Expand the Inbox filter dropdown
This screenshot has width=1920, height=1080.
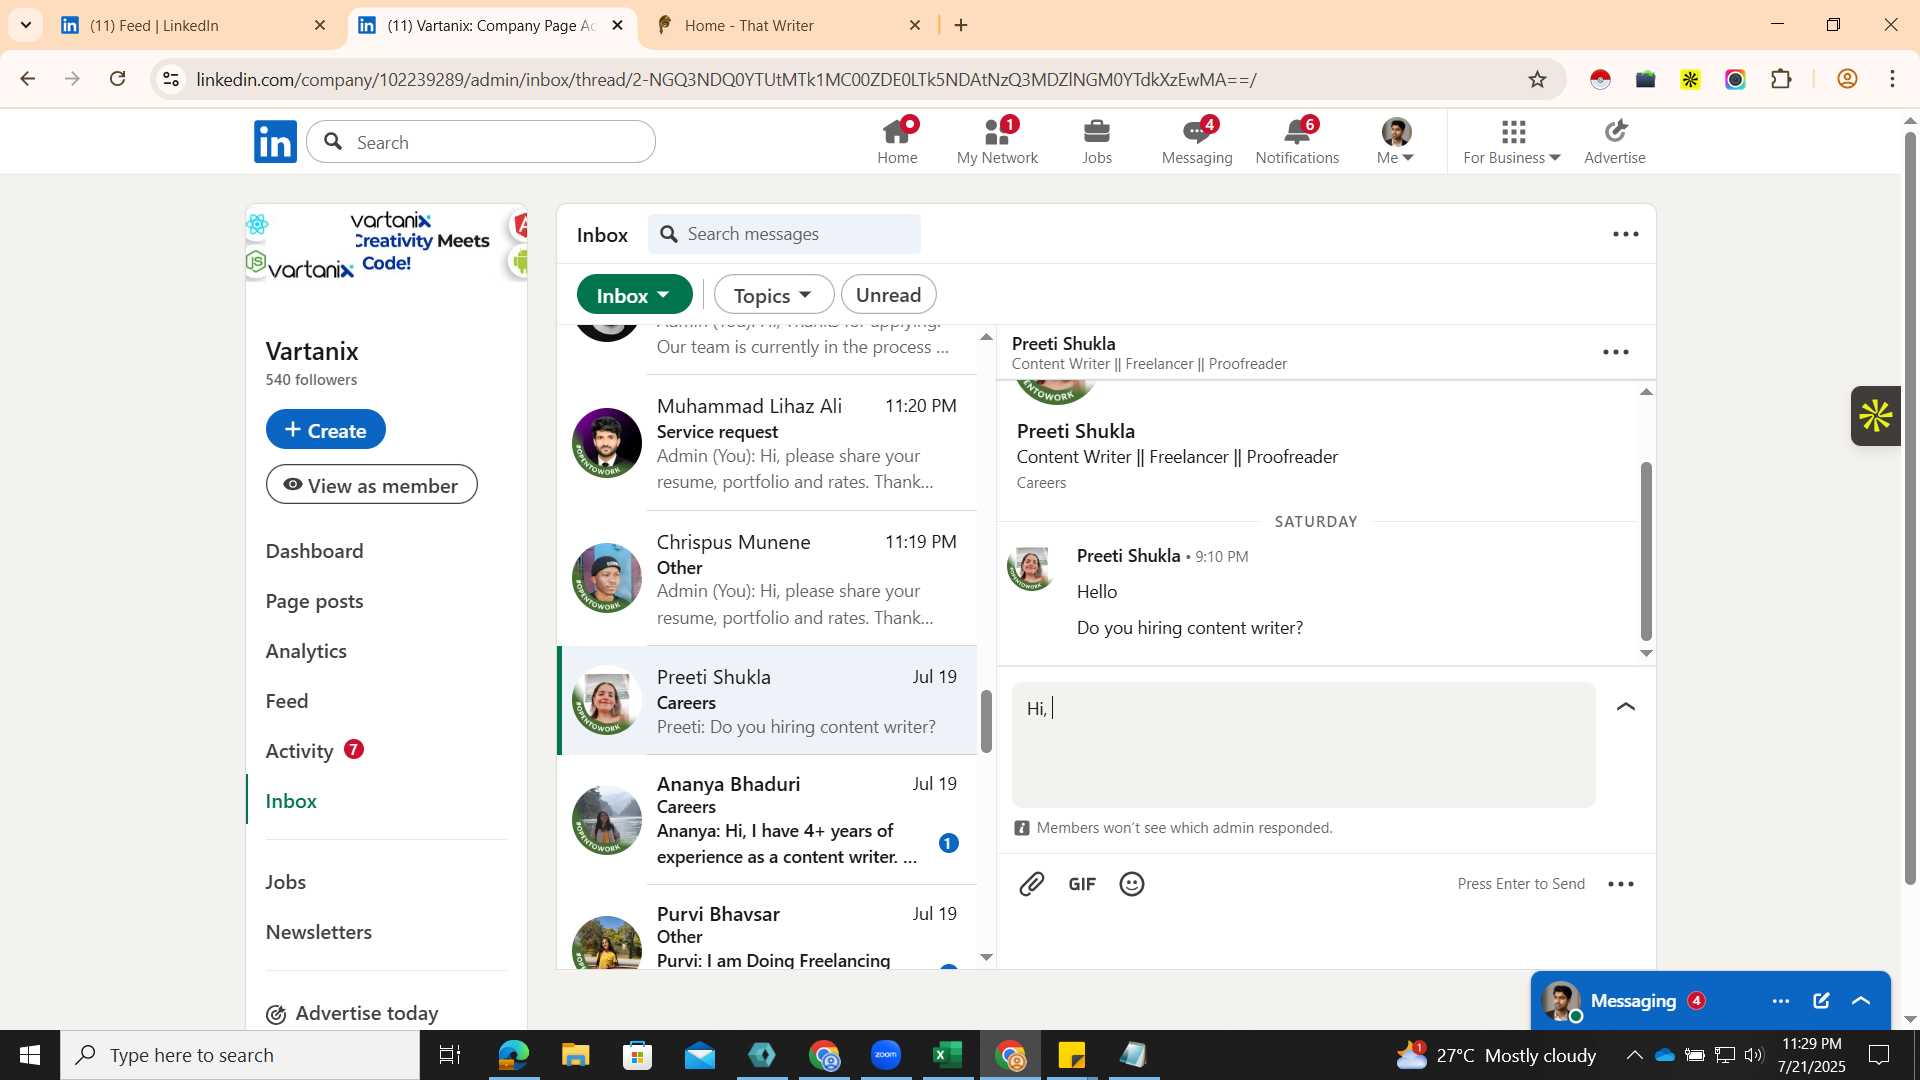634,295
